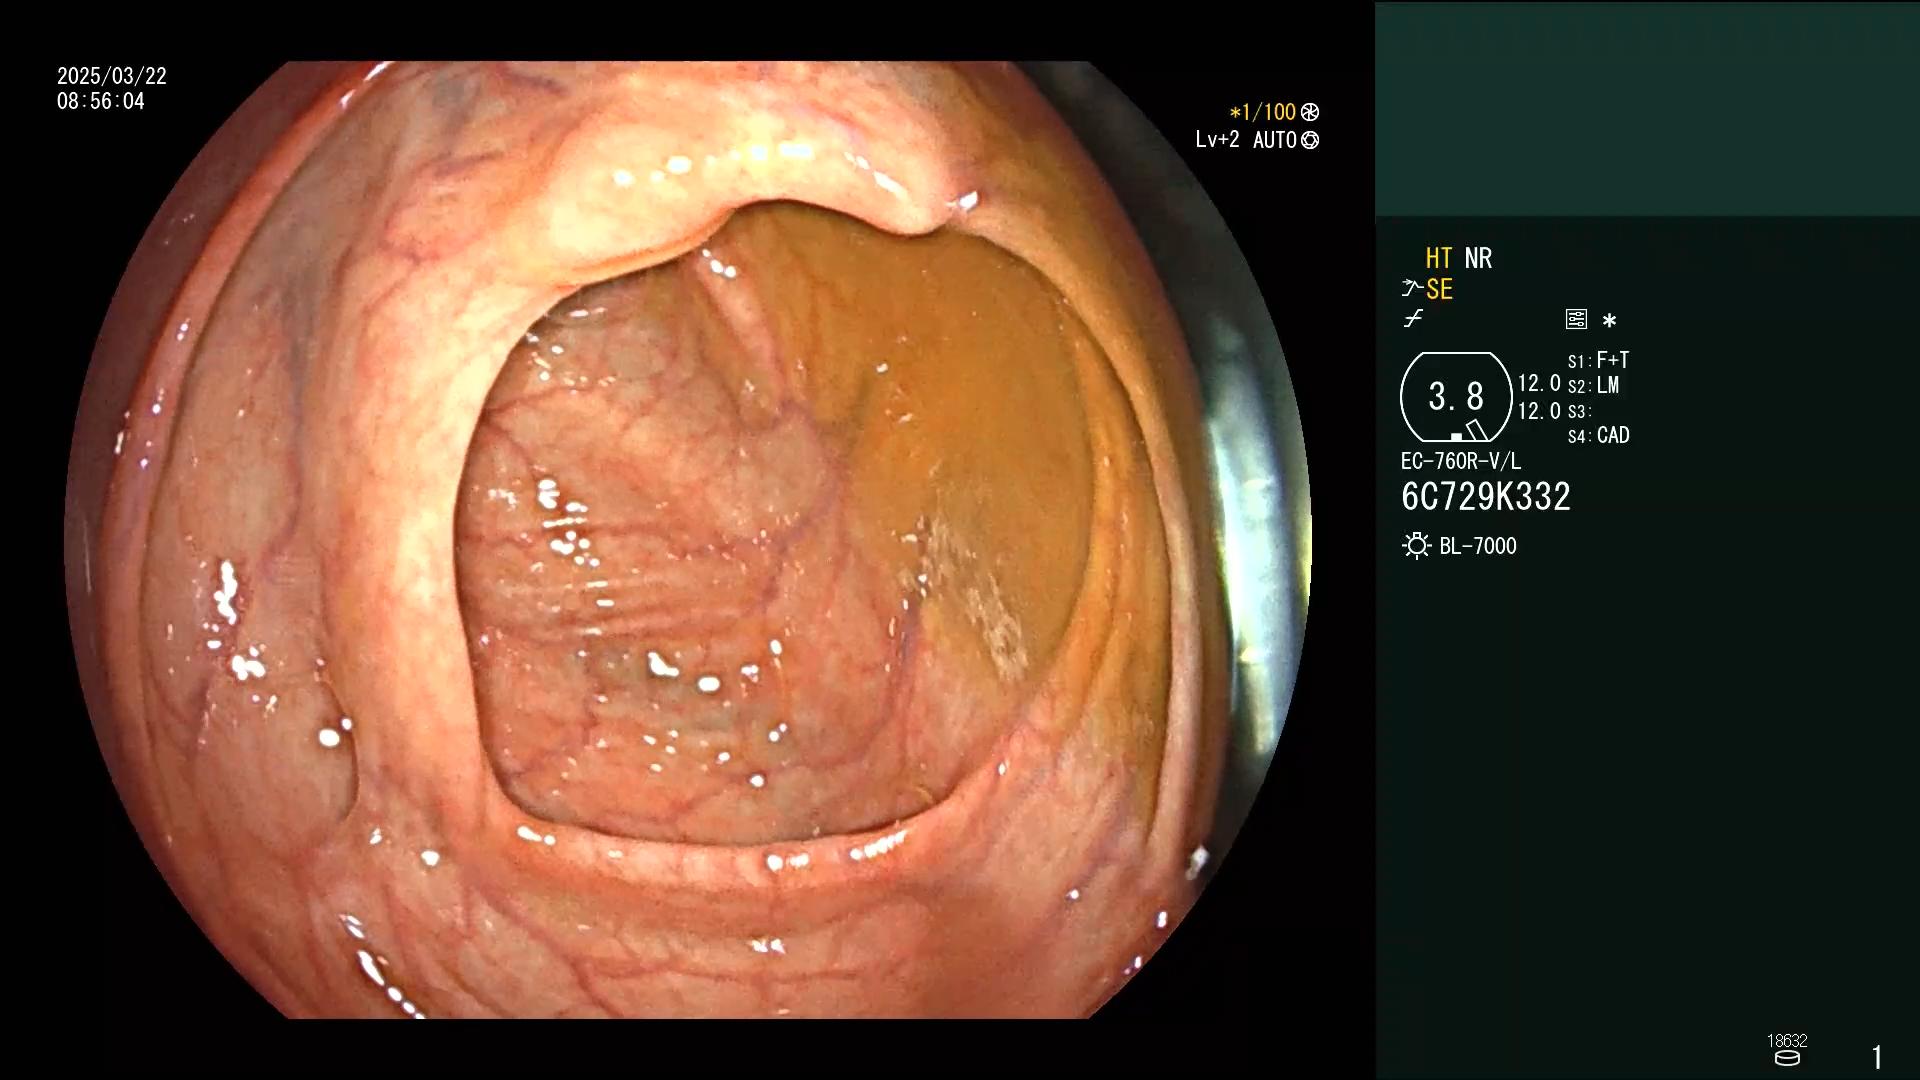Click the storage disk icon labeled 18632
This screenshot has width=1920, height=1080.
[x=1787, y=1058]
